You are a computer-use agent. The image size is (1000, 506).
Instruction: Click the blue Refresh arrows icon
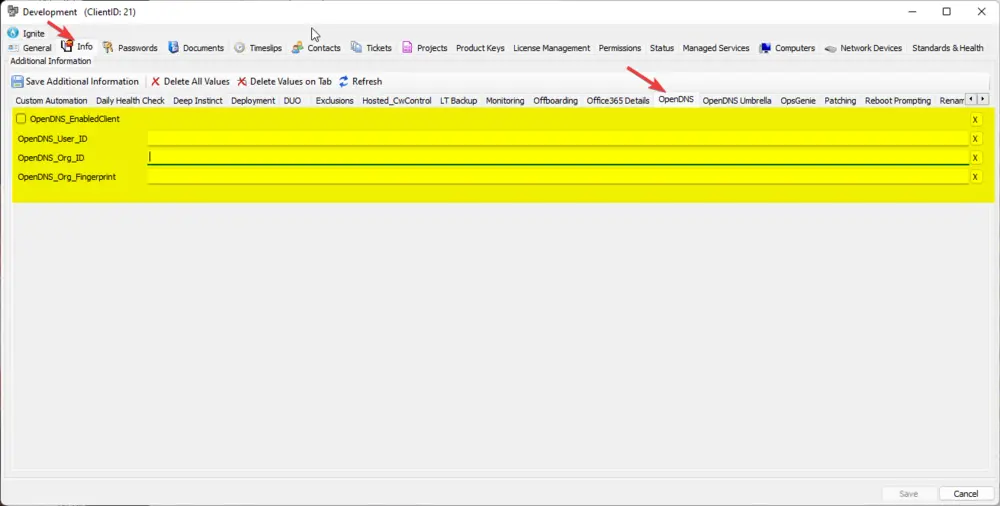344,82
